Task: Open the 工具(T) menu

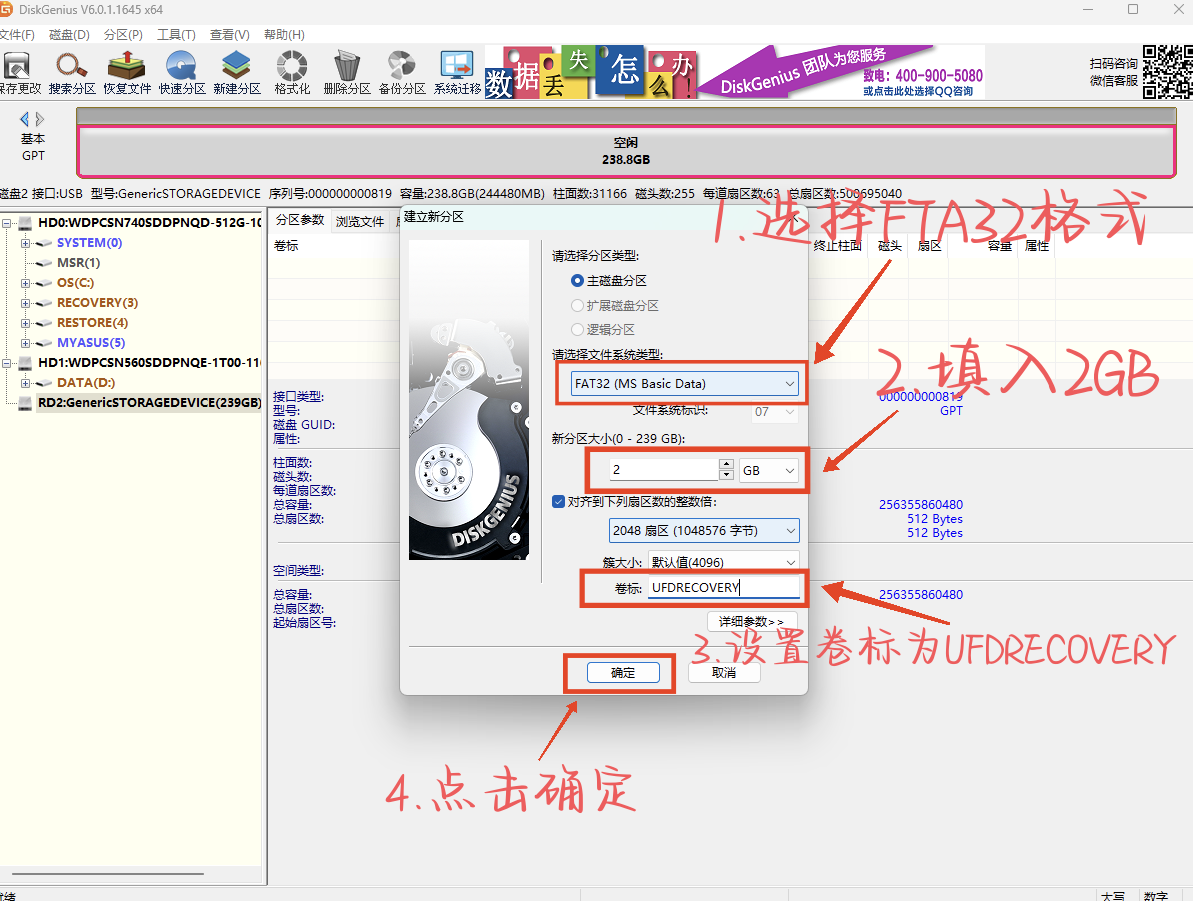Action: point(176,35)
